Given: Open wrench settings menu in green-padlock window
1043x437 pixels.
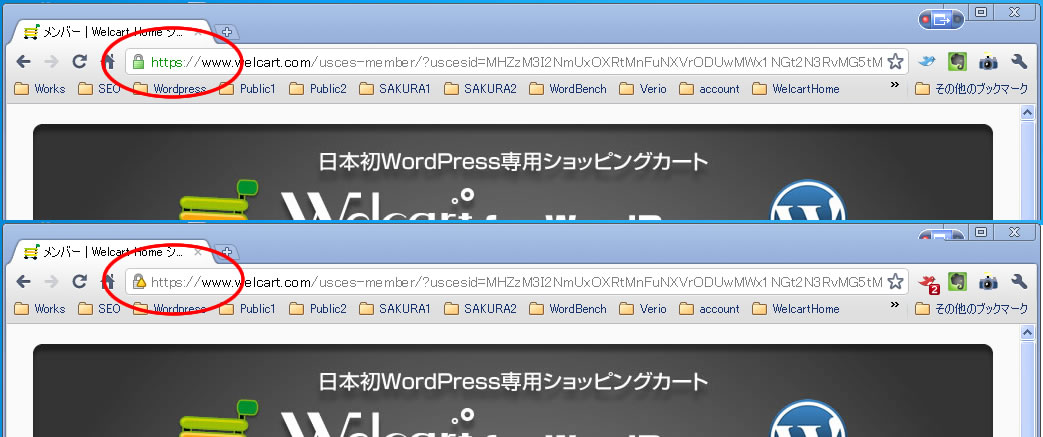Looking at the screenshot, I should point(1019,62).
